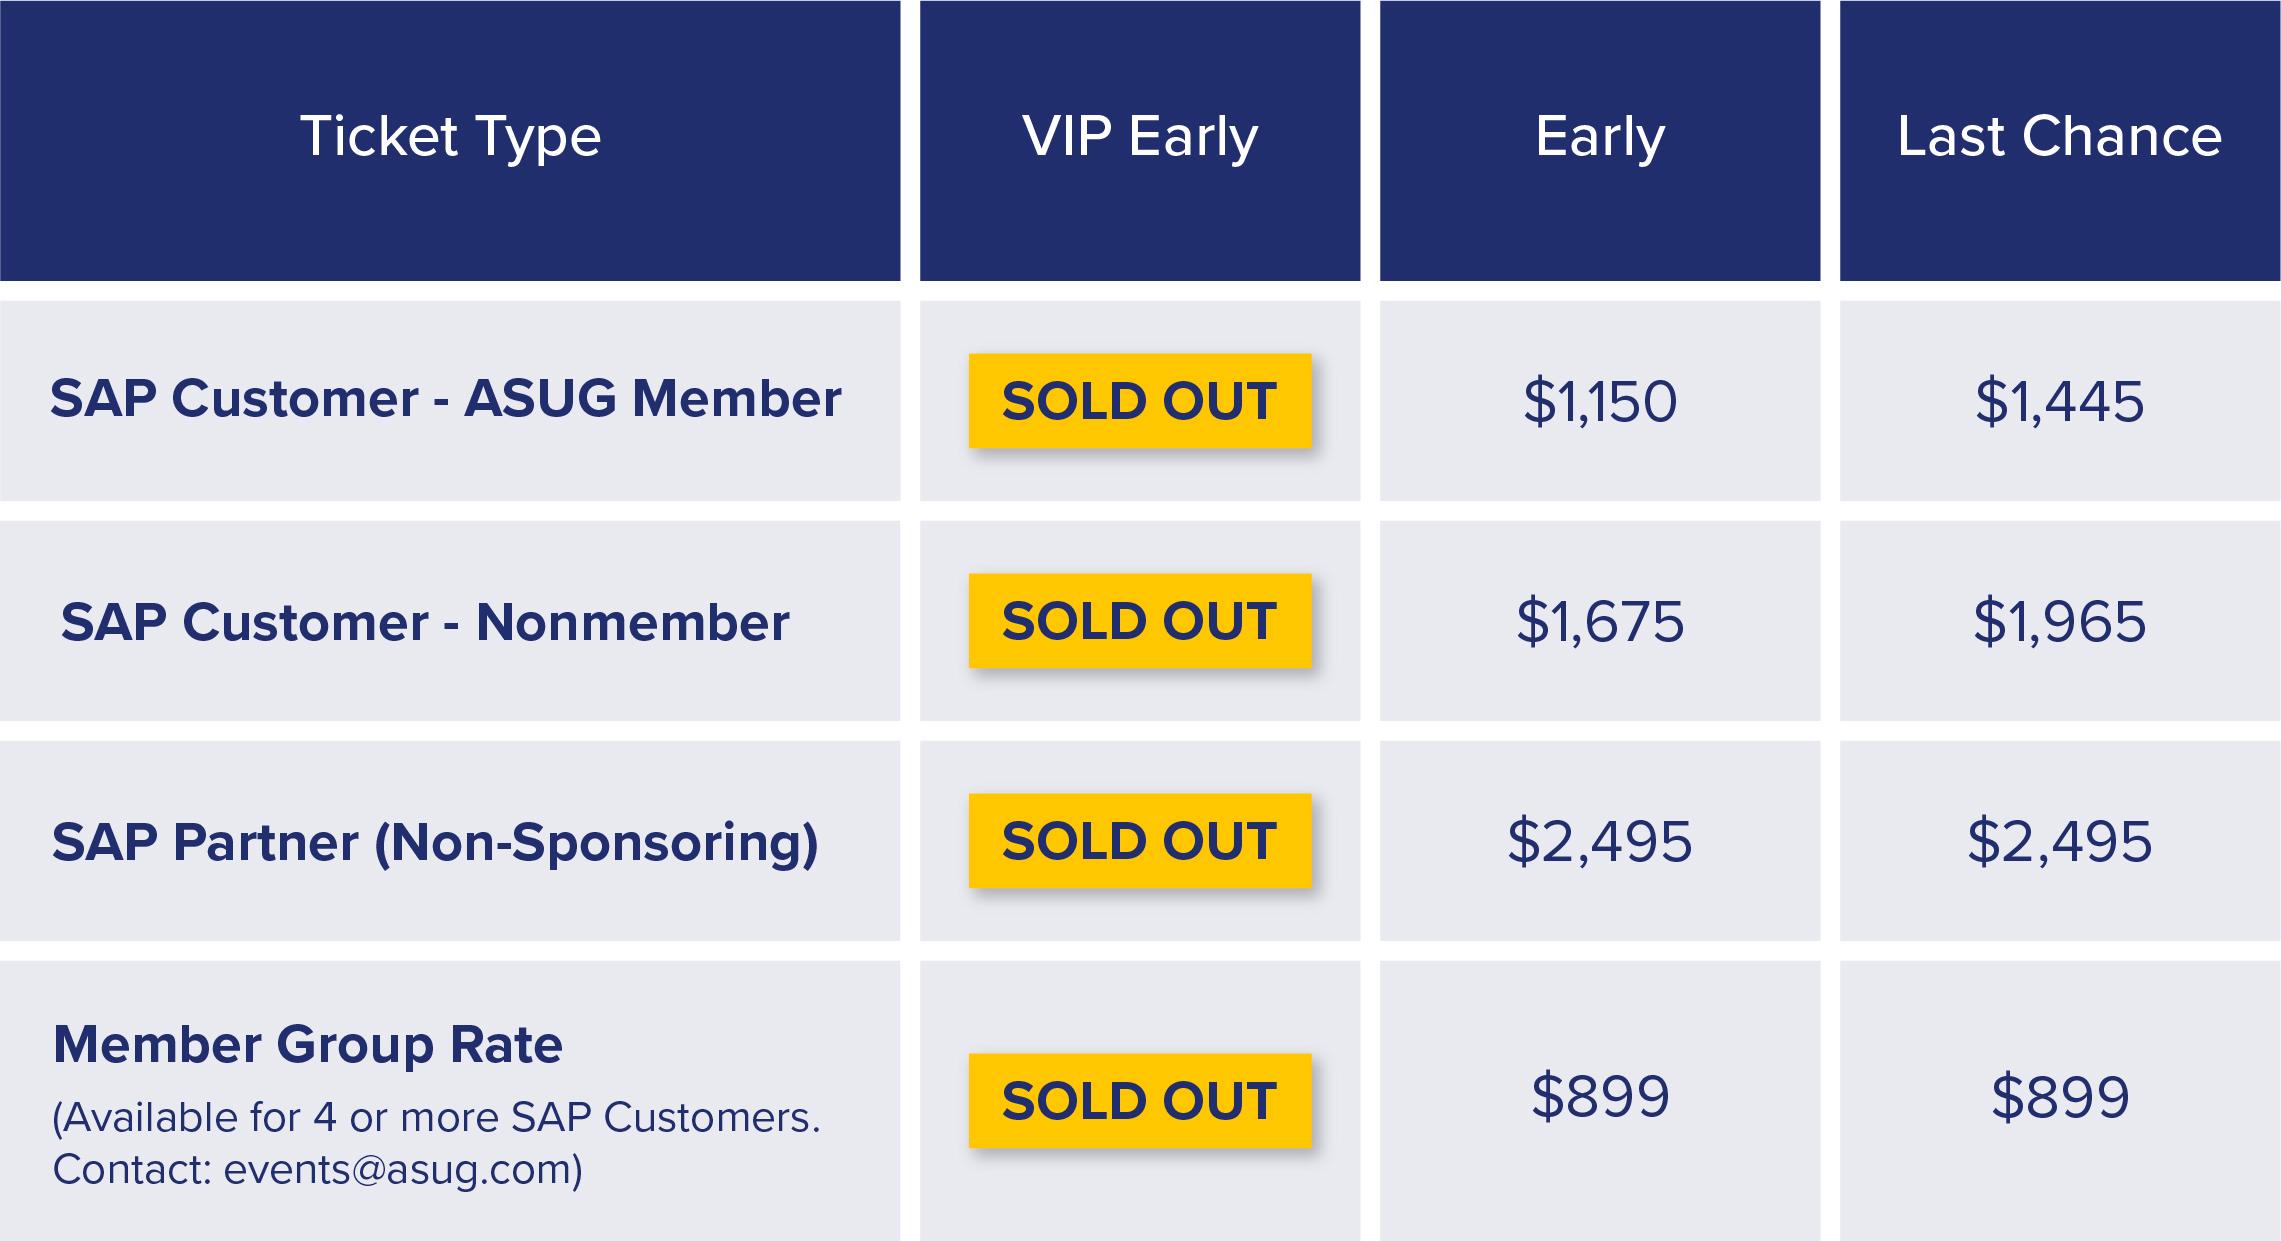This screenshot has height=1241, width=2281.
Task: Select the Last Chance column header
Action: tap(2060, 140)
